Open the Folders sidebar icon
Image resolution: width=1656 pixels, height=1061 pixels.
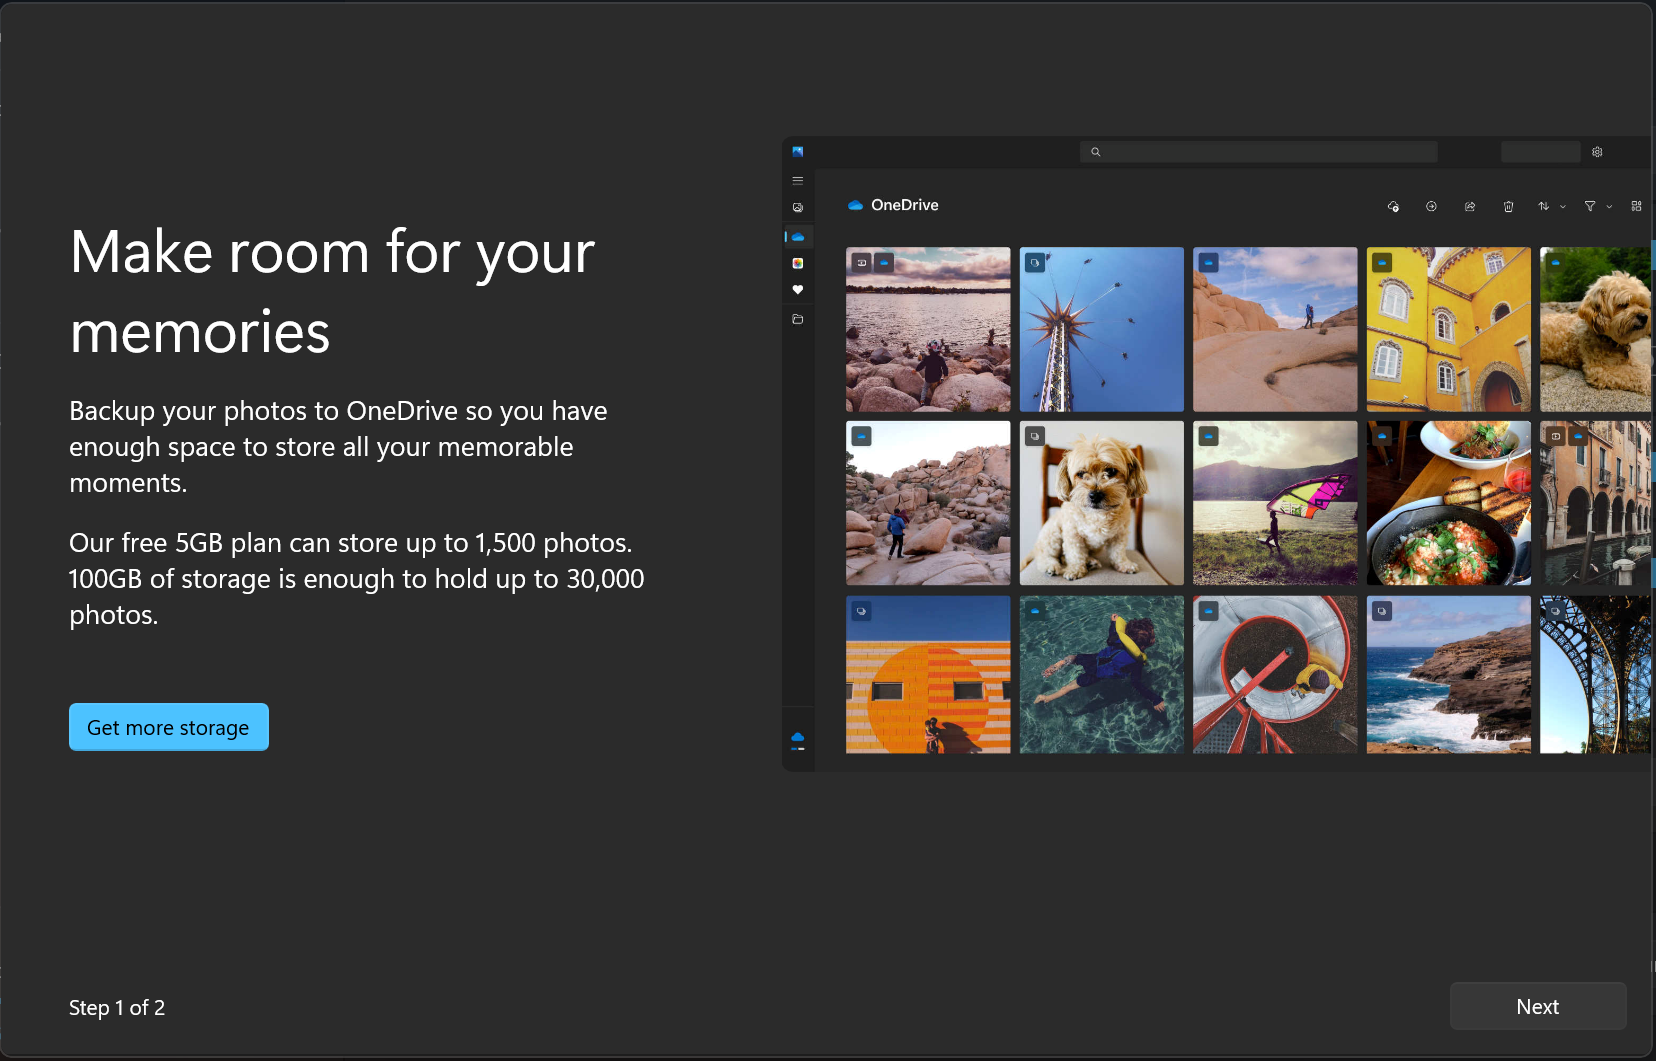(798, 320)
